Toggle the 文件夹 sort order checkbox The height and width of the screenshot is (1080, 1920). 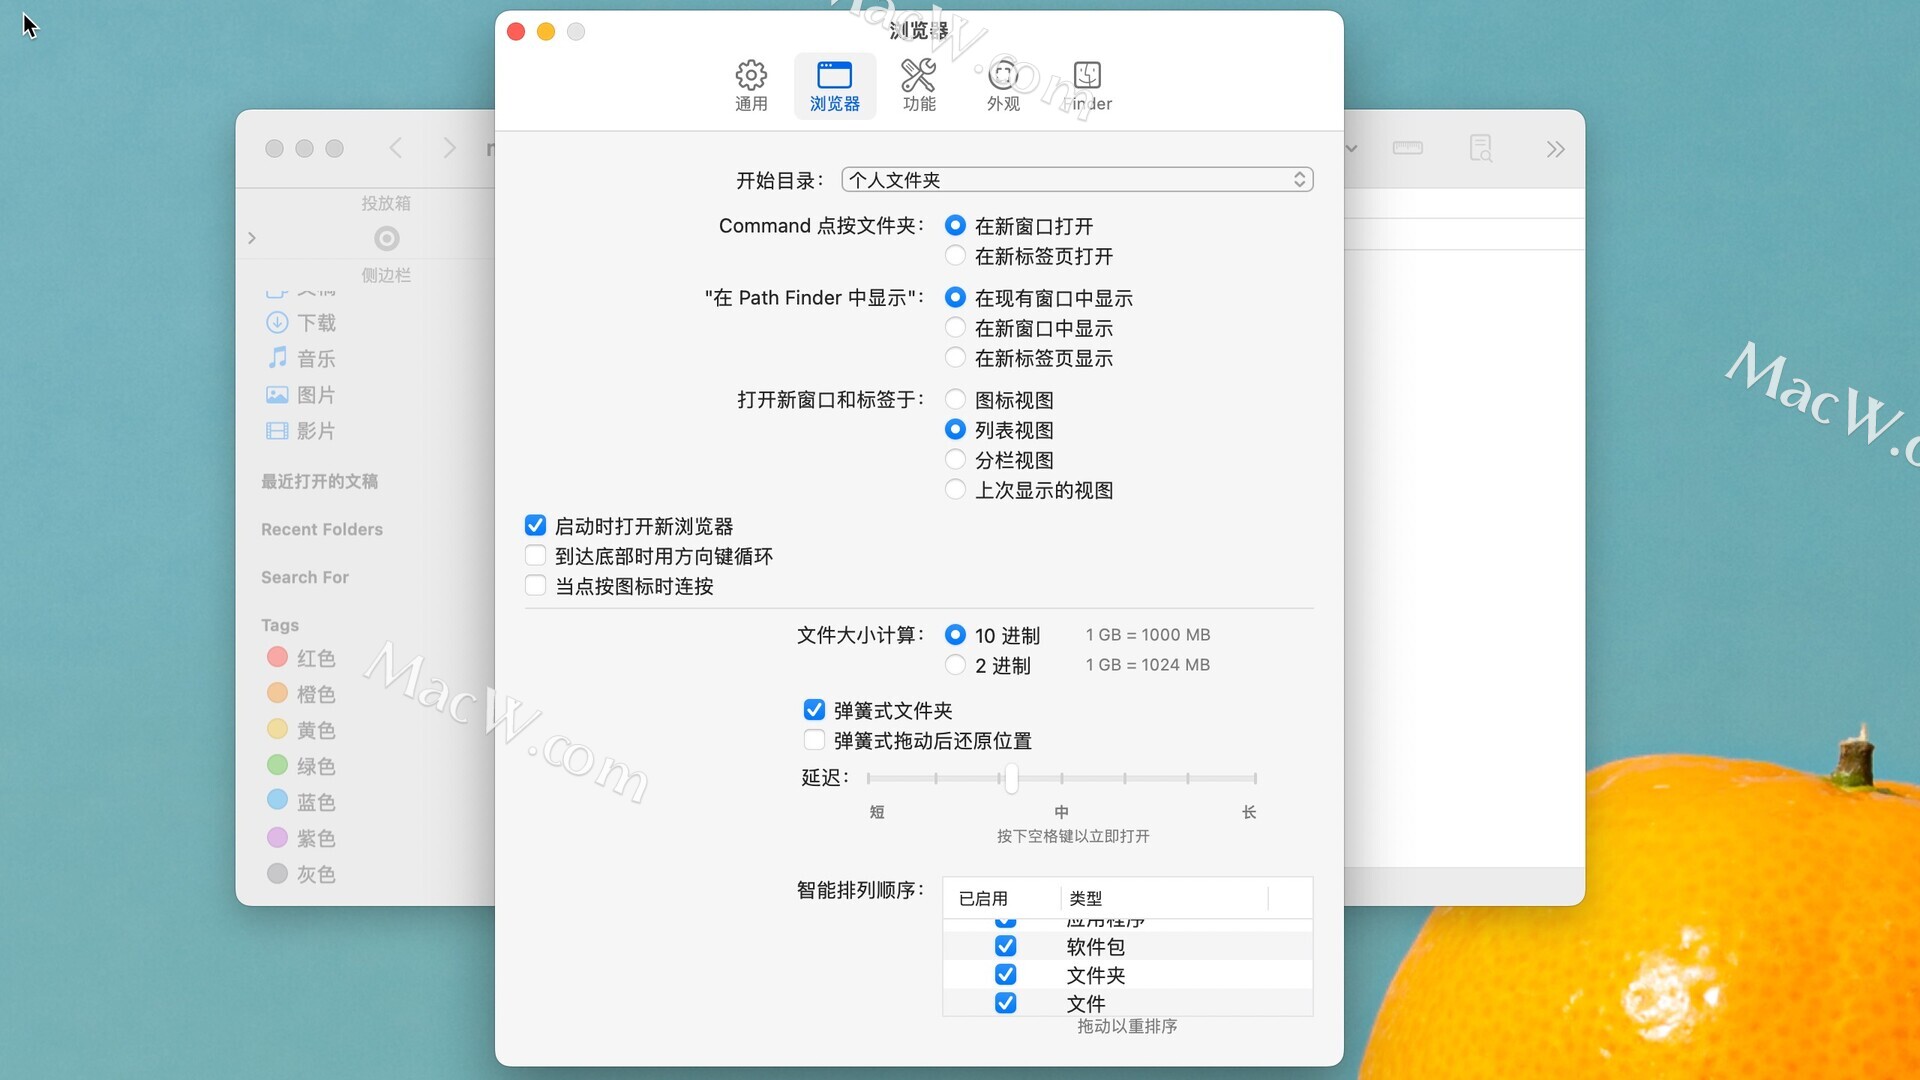1005,974
